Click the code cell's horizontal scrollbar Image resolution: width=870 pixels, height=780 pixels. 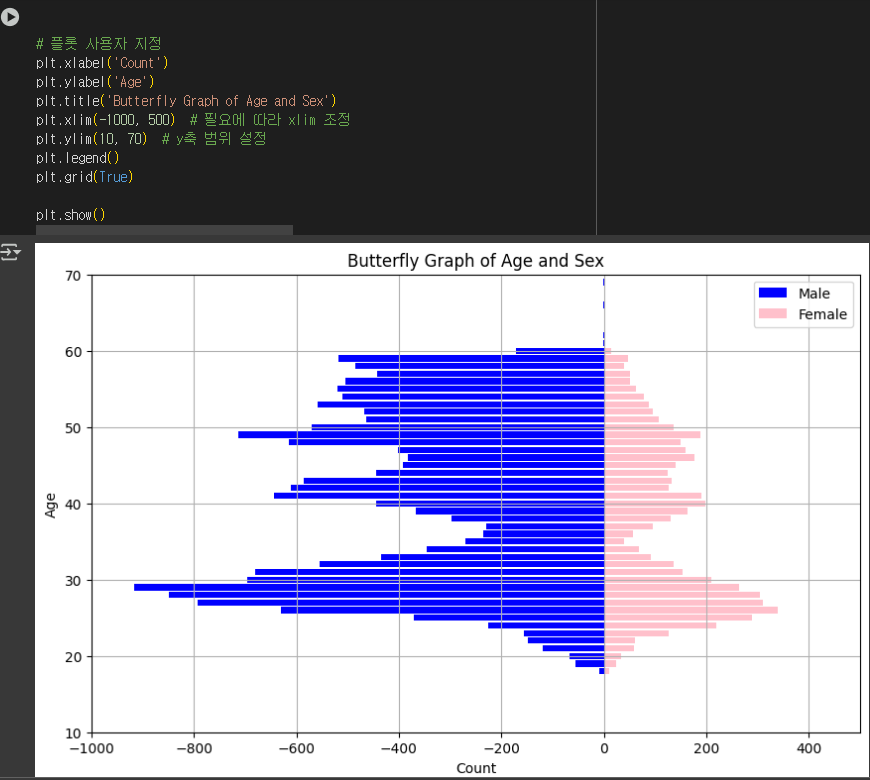(164, 230)
